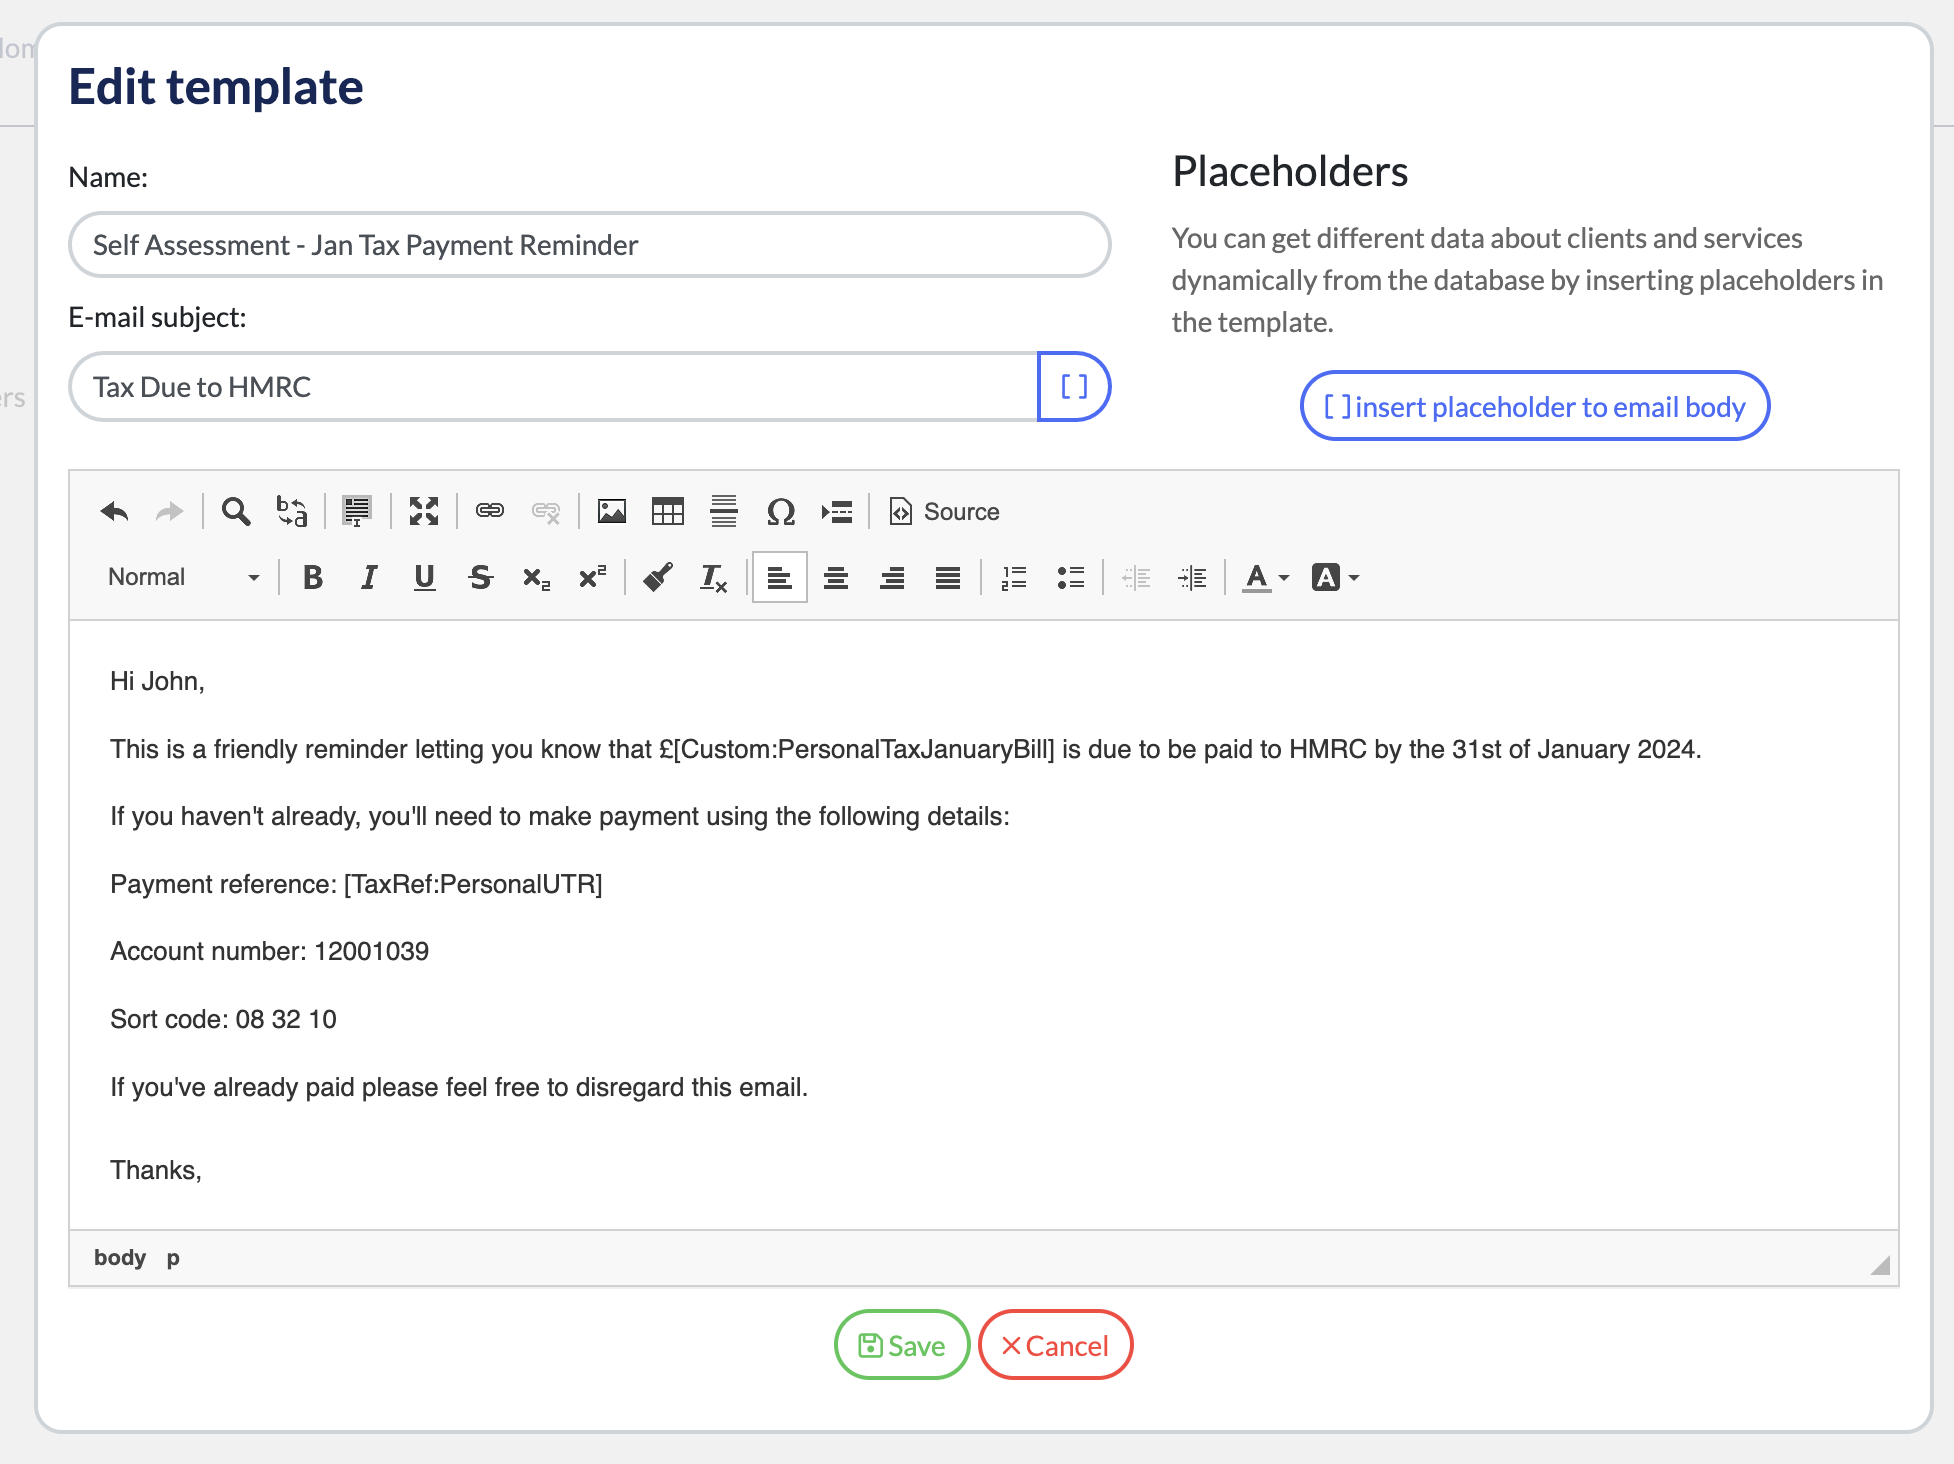Viewport: 1954px width, 1464px height.
Task: Toggle strikethrough formatting
Action: [481, 577]
